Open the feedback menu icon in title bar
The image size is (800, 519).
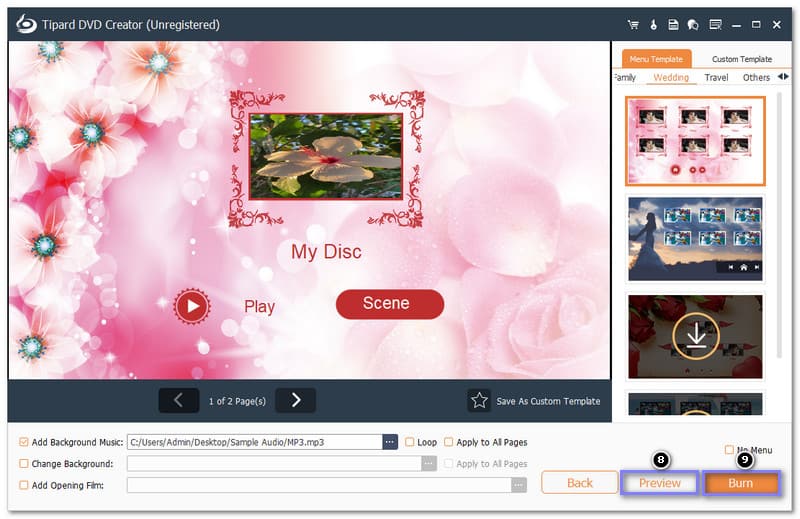click(715, 24)
